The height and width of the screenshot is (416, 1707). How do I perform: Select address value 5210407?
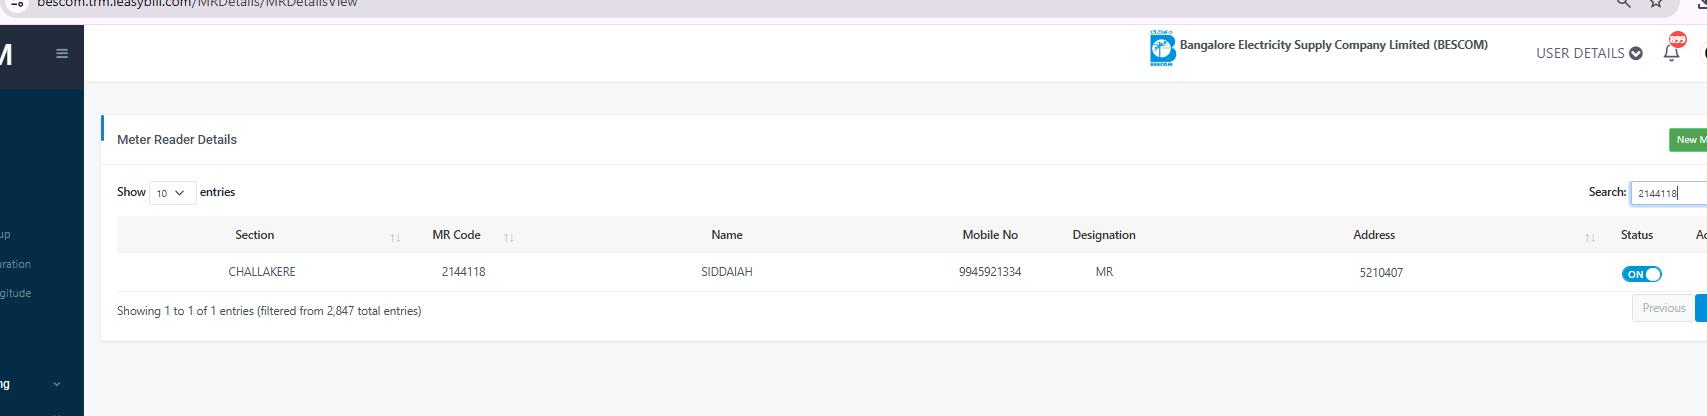pyautogui.click(x=1381, y=273)
